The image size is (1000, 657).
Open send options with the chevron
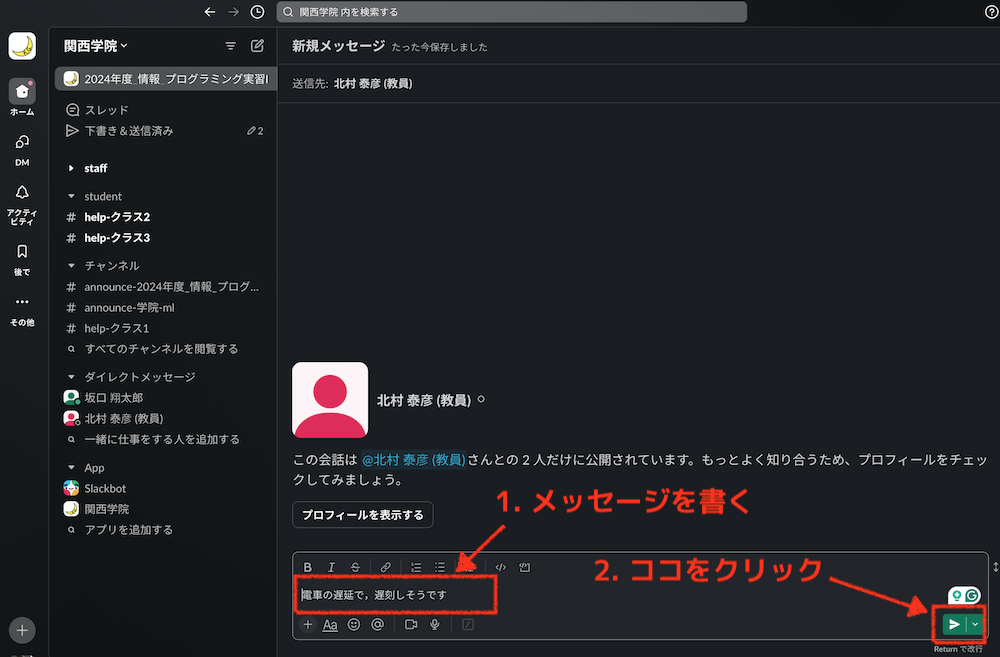(x=975, y=624)
